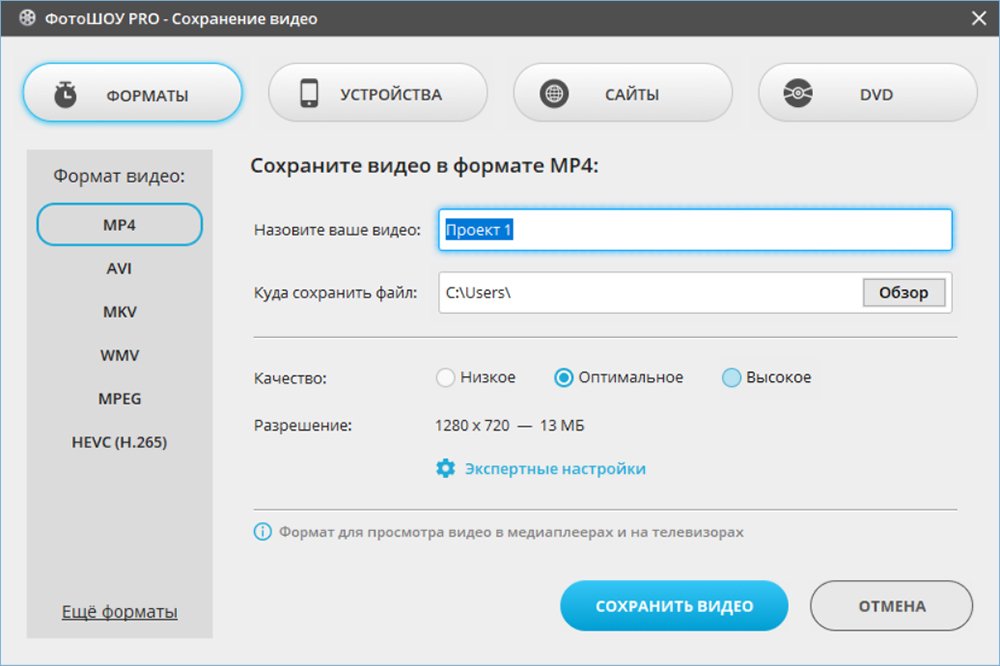Choose AVI video format
This screenshot has width=1000, height=666.
click(119, 269)
